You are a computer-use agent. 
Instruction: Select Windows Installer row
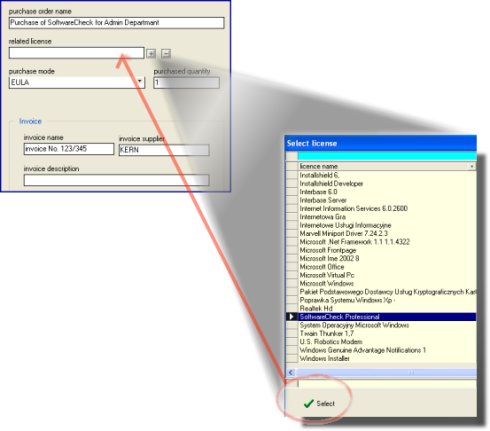[x=387, y=358]
